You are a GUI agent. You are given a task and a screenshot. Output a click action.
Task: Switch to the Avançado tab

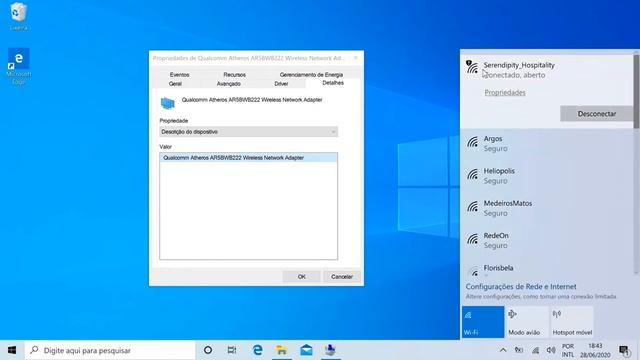point(229,84)
